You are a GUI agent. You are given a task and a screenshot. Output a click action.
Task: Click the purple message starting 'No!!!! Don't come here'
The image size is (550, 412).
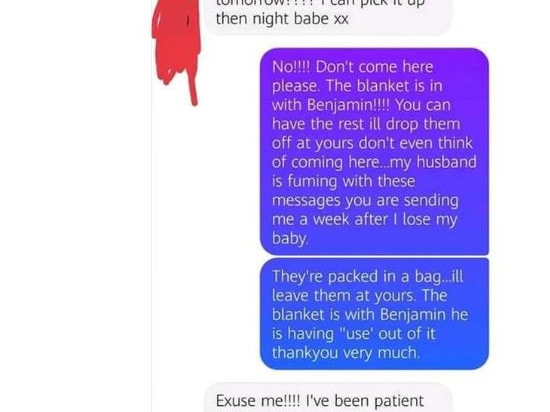pyautogui.click(x=374, y=151)
